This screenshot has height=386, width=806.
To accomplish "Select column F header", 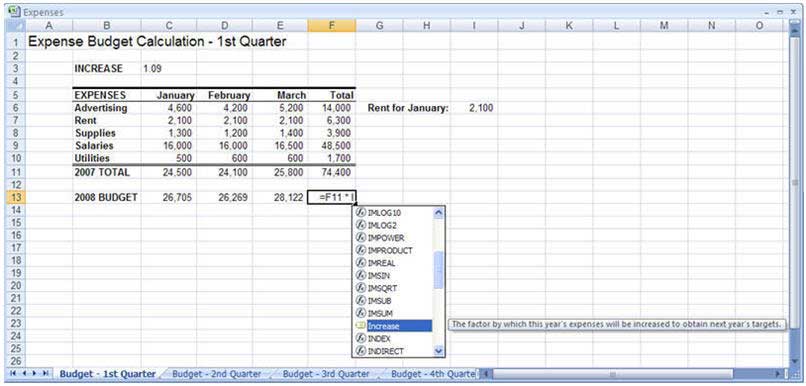I will (332, 26).
